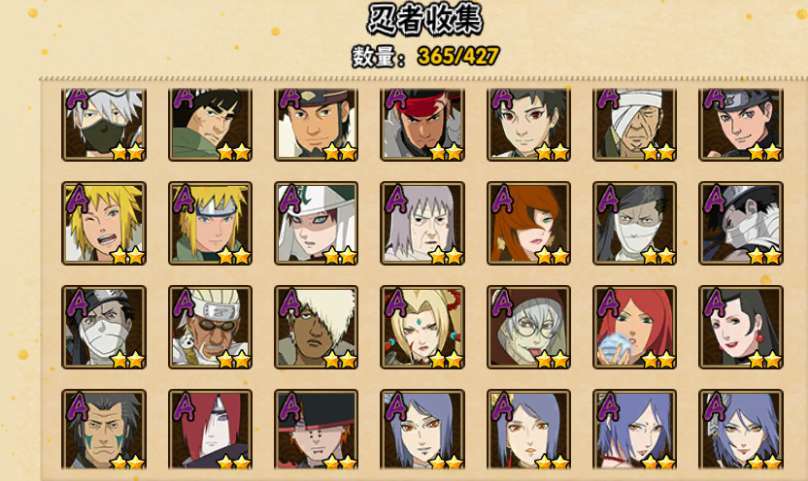Choose blonde woman with forehead diamond mark
This screenshot has width=808, height=481.
pyautogui.click(x=422, y=327)
